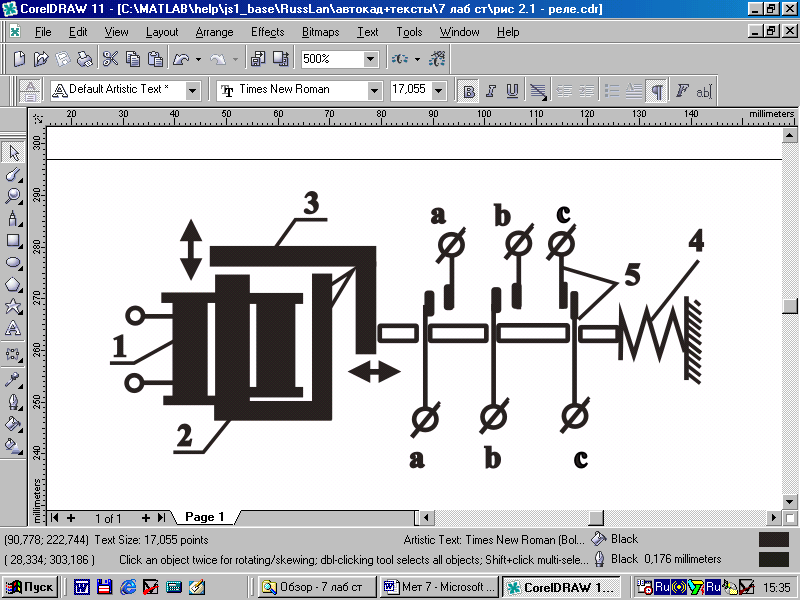
Task: Select the Text tool
Action: click(13, 328)
